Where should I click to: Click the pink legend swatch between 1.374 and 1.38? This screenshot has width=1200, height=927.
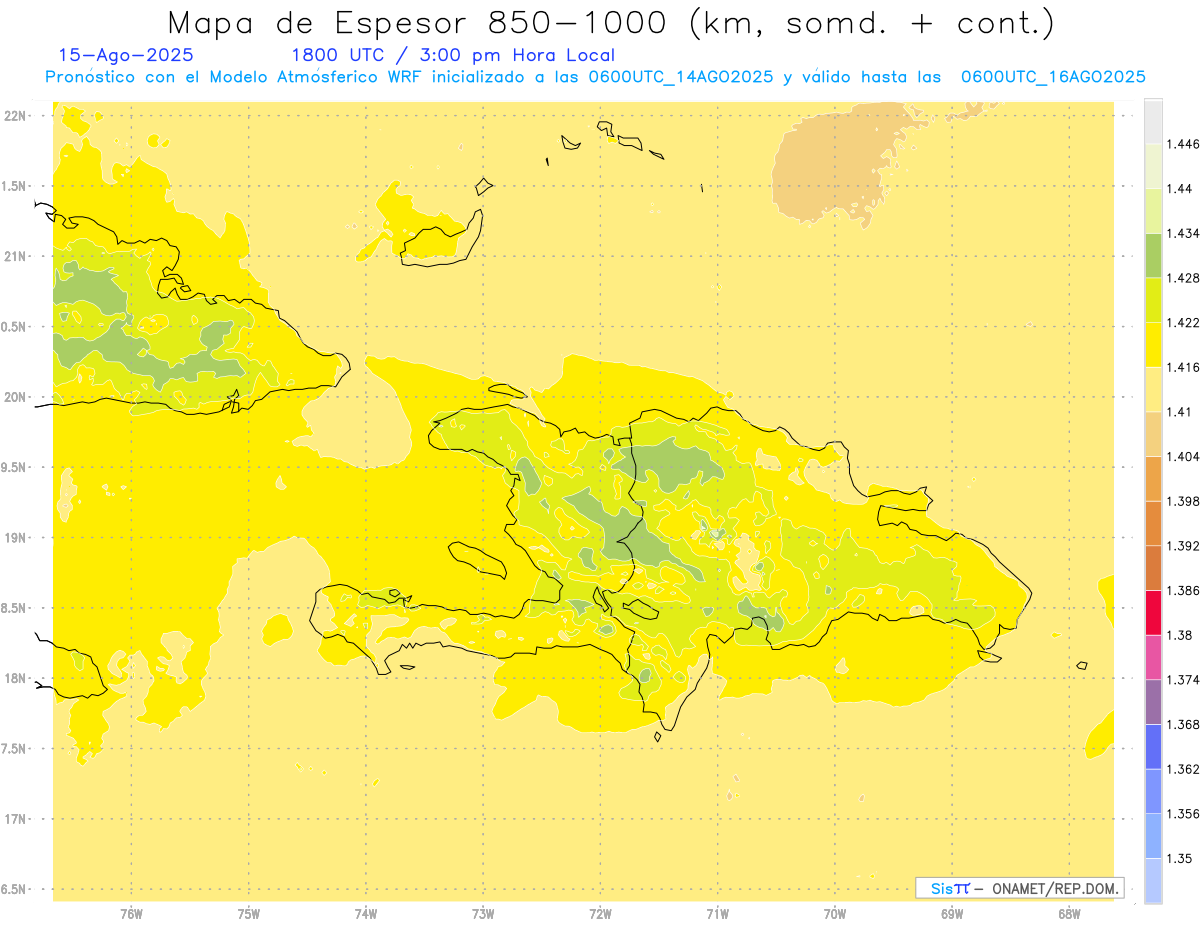click(1153, 656)
